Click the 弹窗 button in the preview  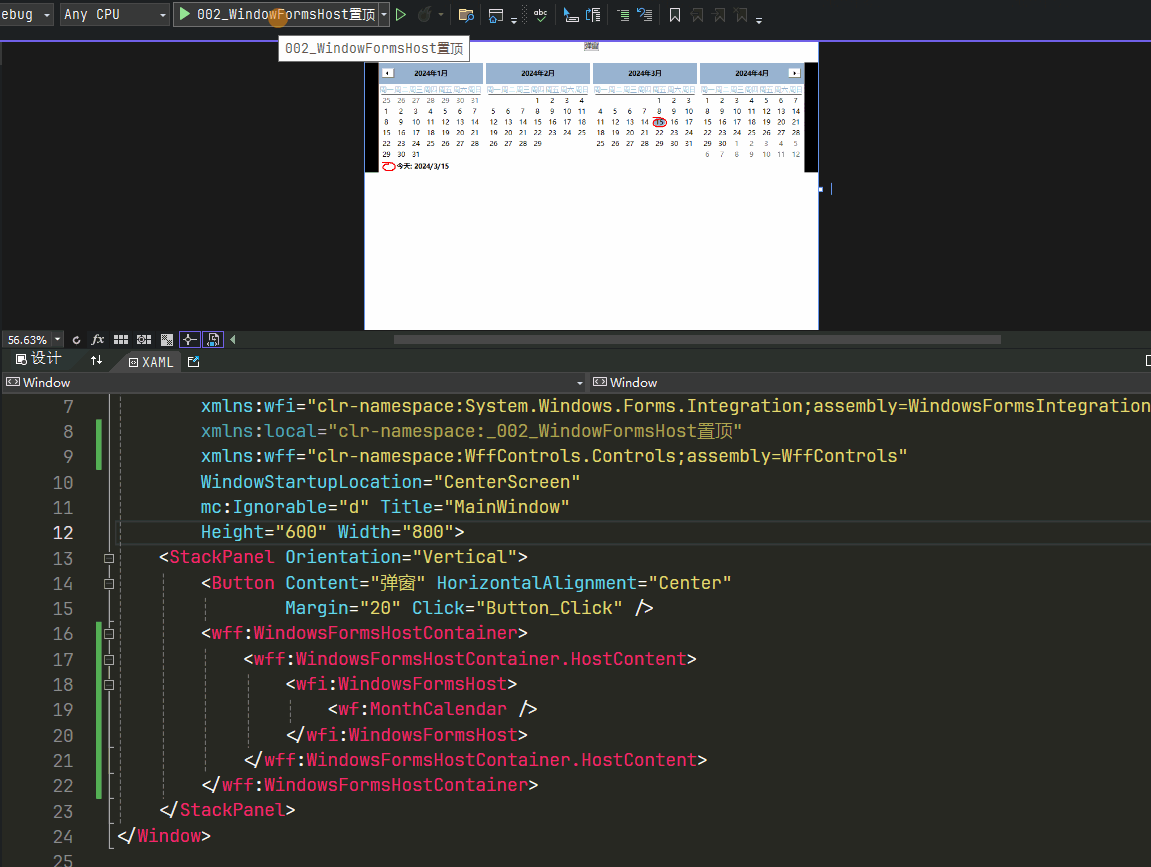[x=590, y=46]
